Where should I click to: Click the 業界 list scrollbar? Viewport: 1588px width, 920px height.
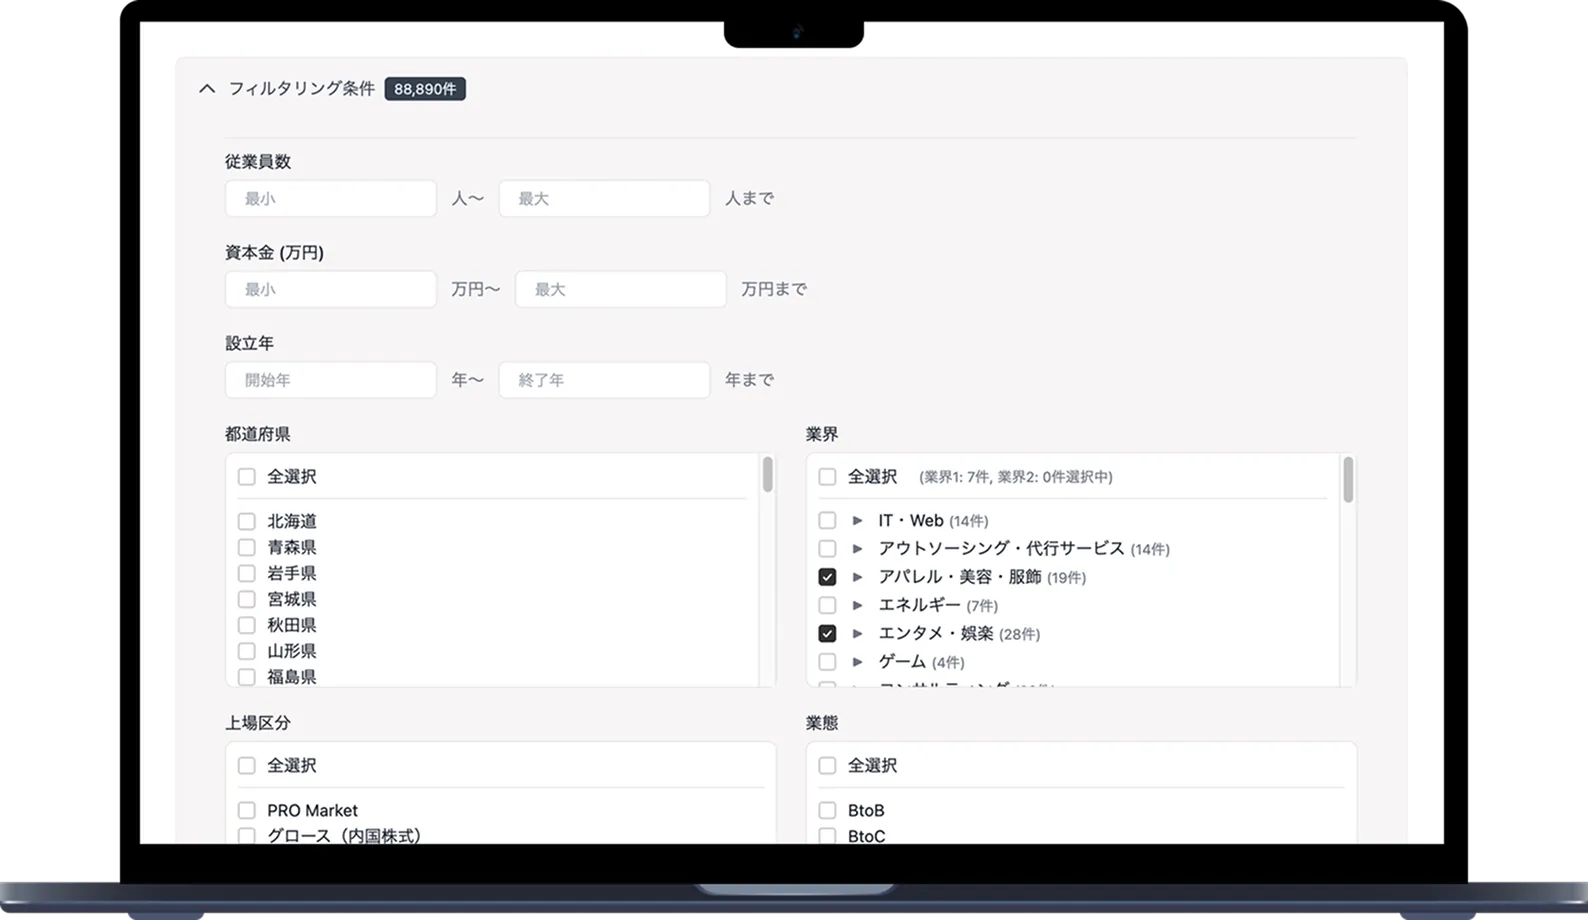(x=1348, y=480)
